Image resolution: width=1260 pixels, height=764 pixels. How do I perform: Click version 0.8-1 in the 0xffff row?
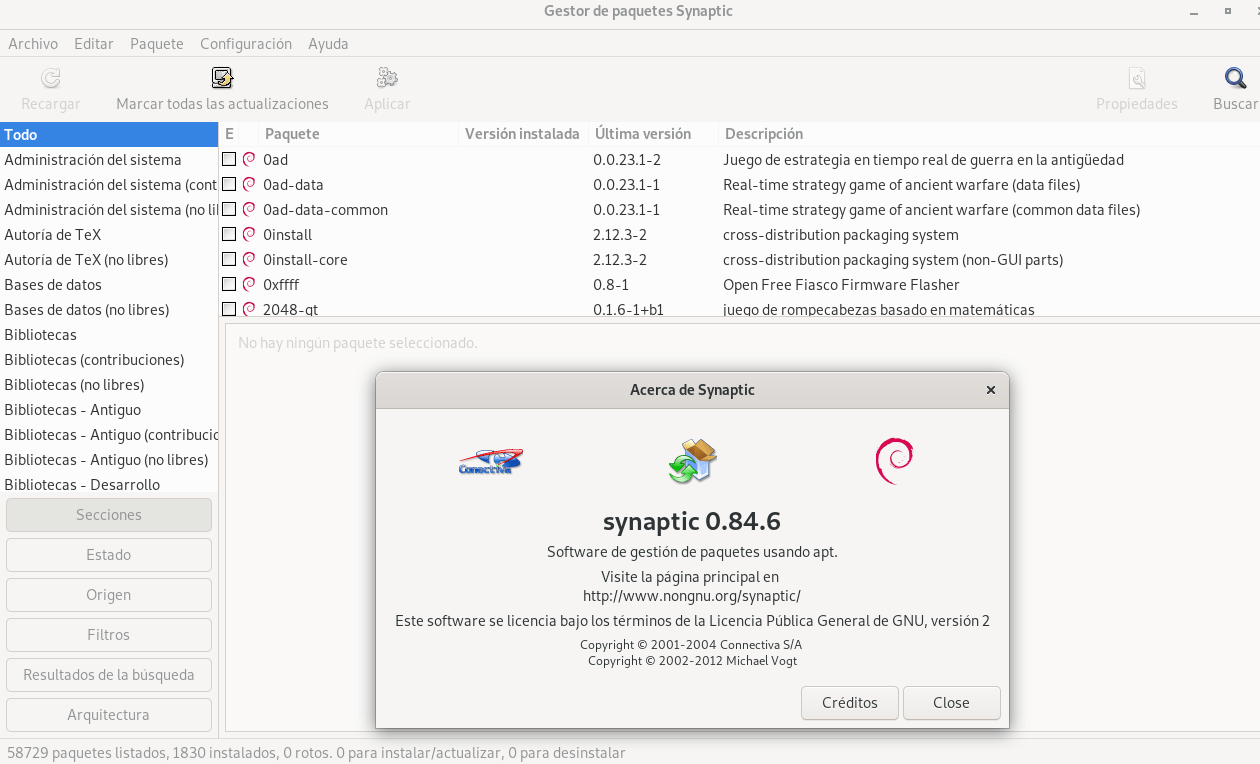coord(611,285)
